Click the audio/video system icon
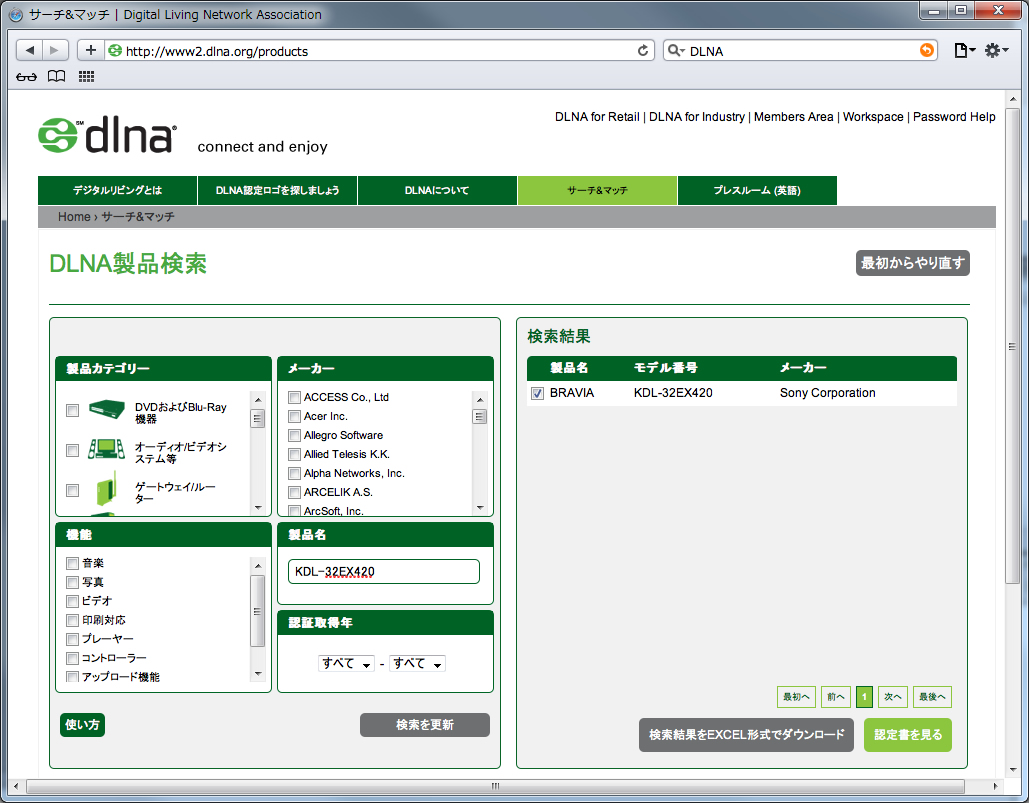Viewport: 1029px width, 803px height. click(106, 449)
